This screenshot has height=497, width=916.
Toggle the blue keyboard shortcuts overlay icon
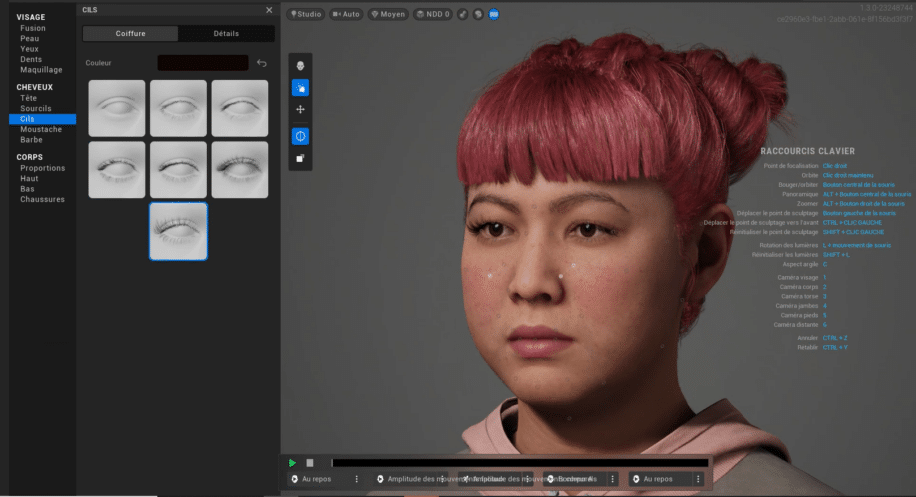click(x=494, y=14)
